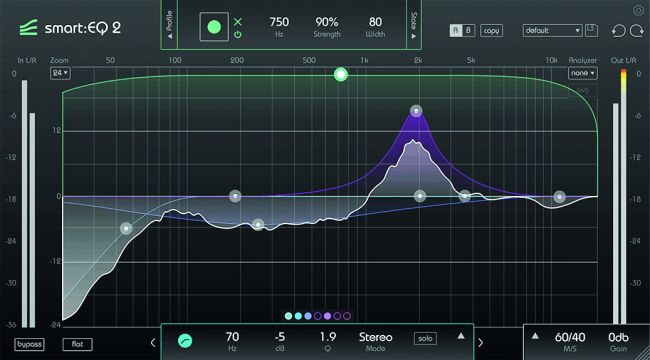Click the undo arrow
This screenshot has width=650, height=360.
coord(618,31)
